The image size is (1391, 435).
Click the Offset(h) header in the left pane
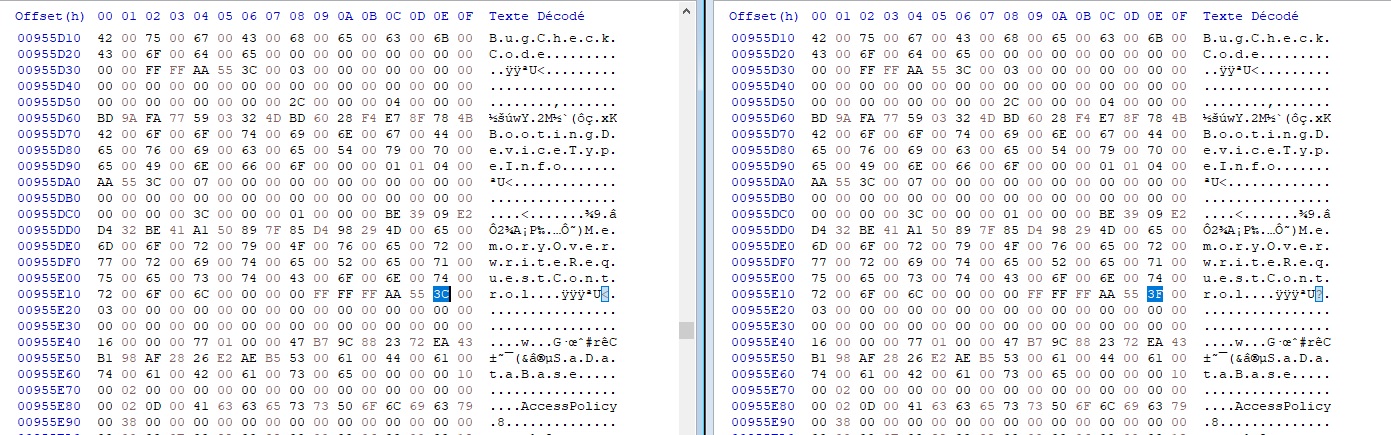point(49,16)
